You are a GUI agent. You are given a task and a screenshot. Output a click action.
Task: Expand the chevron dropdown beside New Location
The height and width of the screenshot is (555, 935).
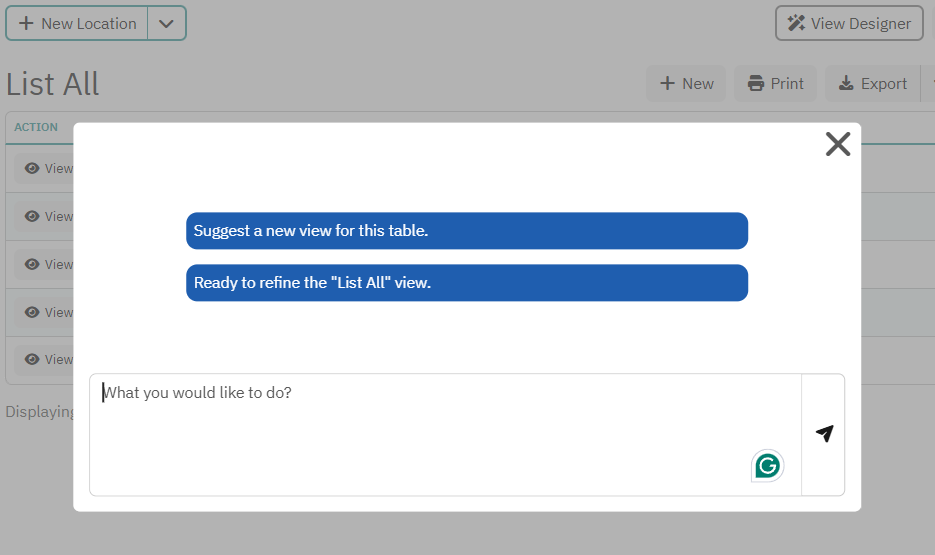click(x=166, y=23)
